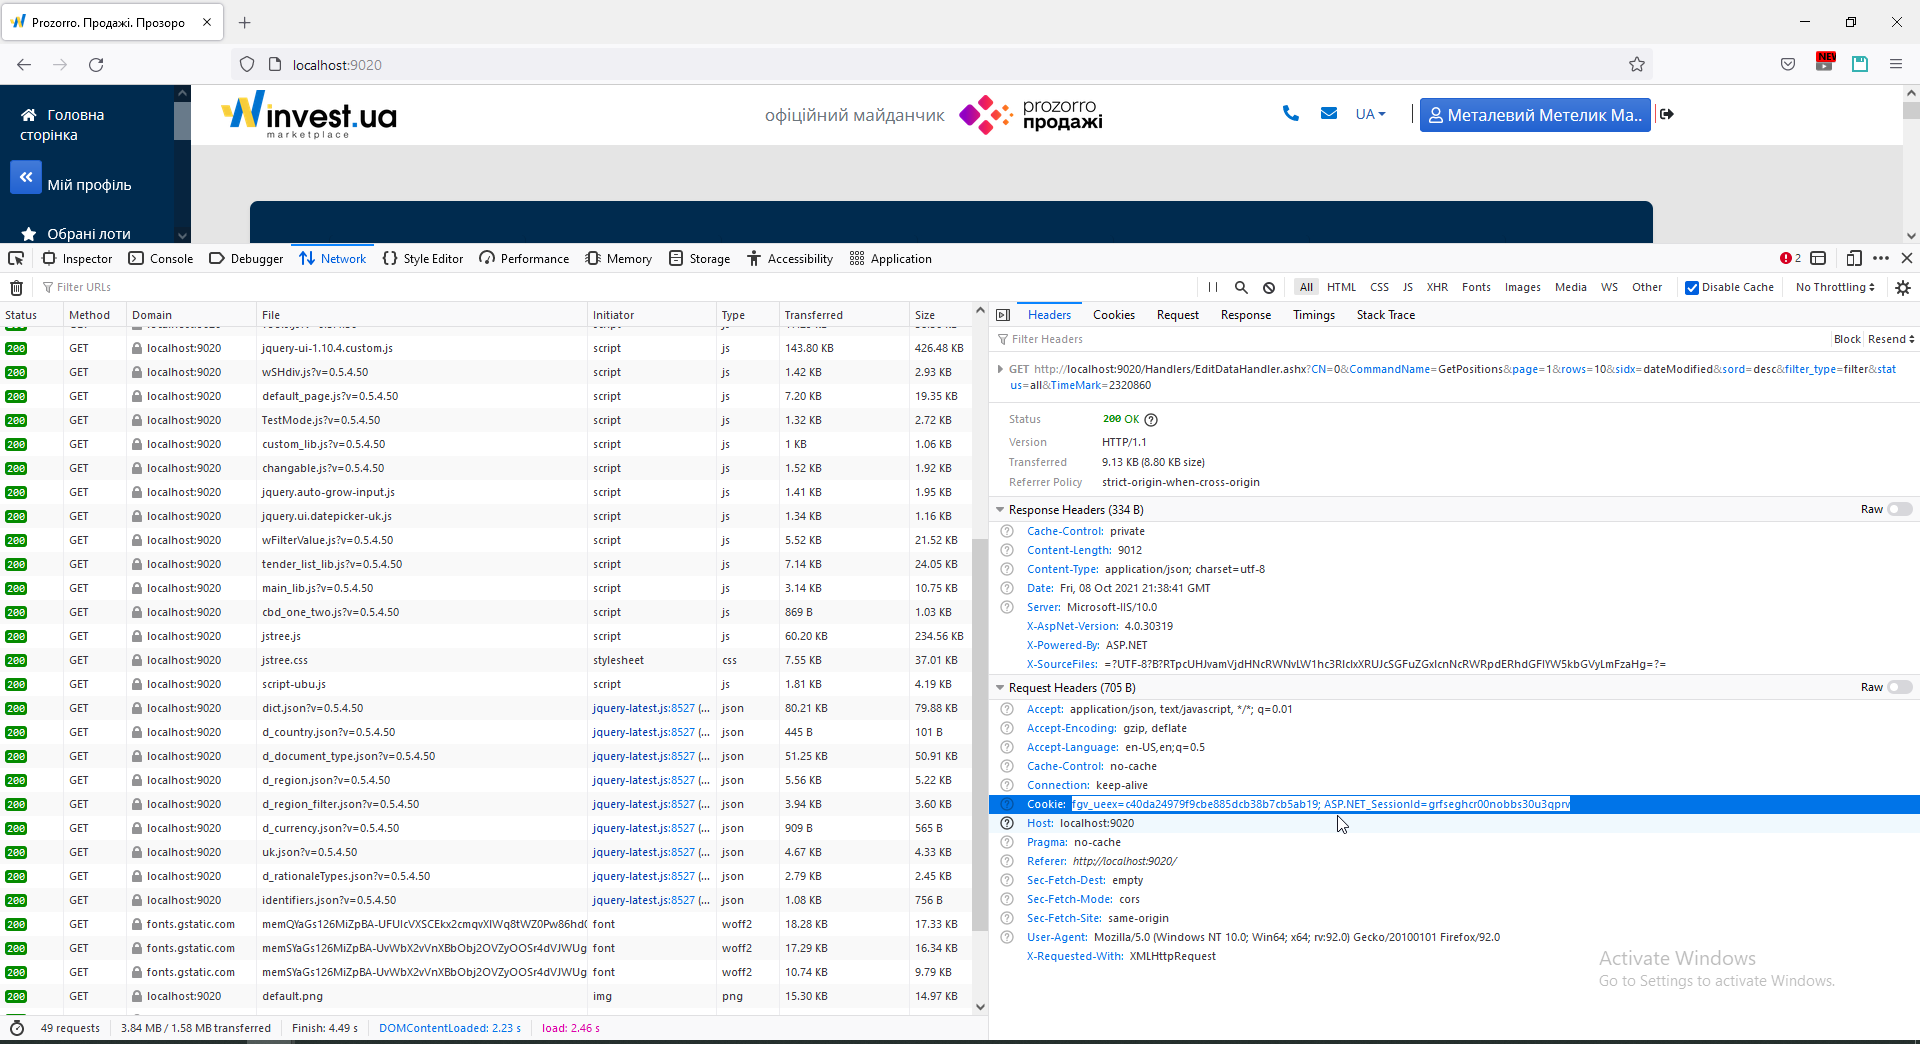The image size is (1920, 1044).
Task: Open network settings gear icon
Action: tap(1903, 287)
